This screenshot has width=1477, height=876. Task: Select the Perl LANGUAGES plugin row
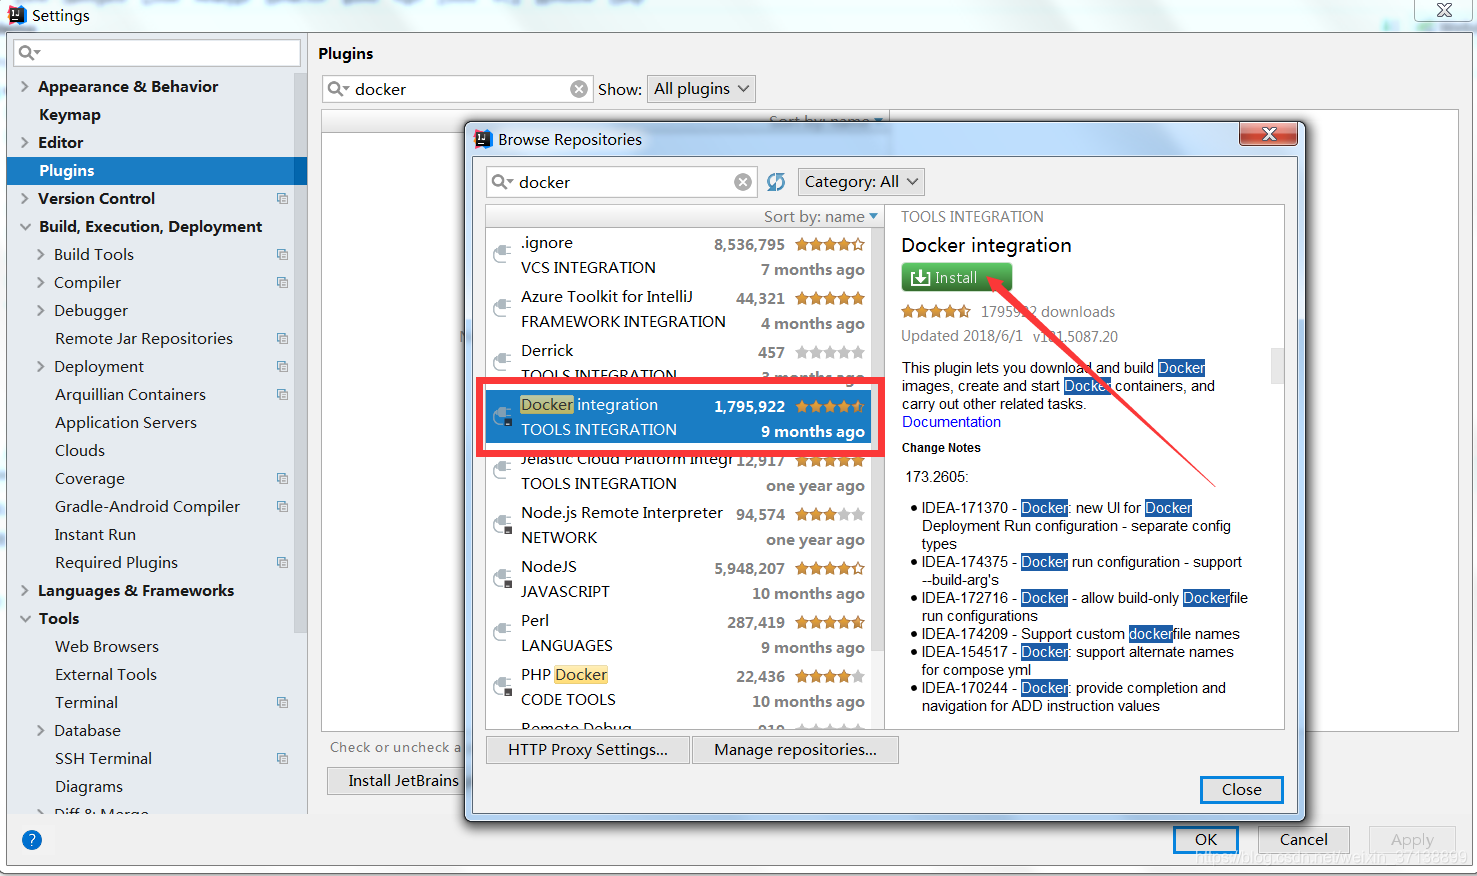[x=679, y=633]
